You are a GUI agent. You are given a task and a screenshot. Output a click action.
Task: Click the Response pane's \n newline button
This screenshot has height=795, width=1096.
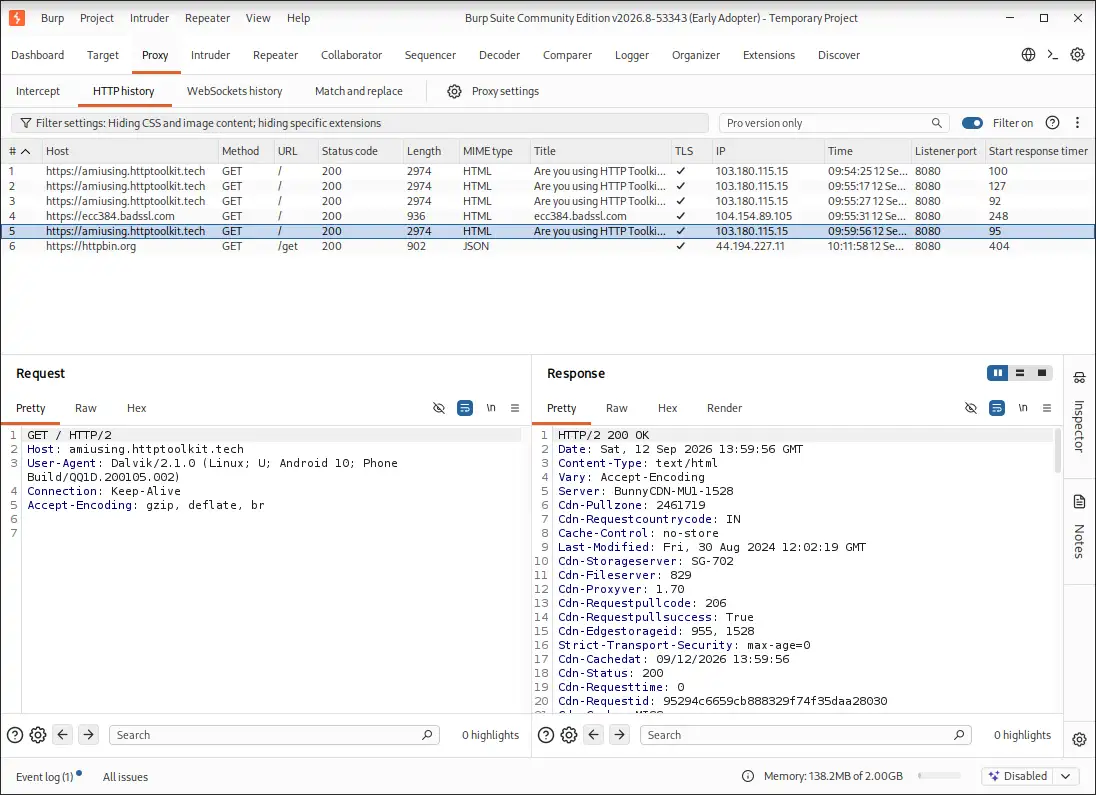pos(1023,408)
